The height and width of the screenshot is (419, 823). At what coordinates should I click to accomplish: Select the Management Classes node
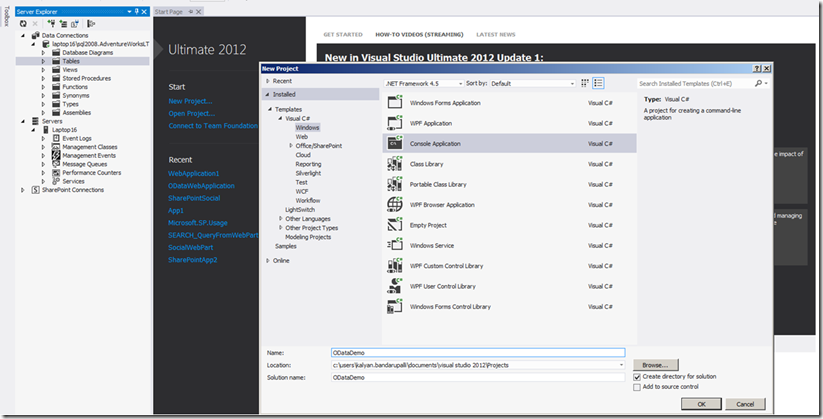click(x=90, y=147)
